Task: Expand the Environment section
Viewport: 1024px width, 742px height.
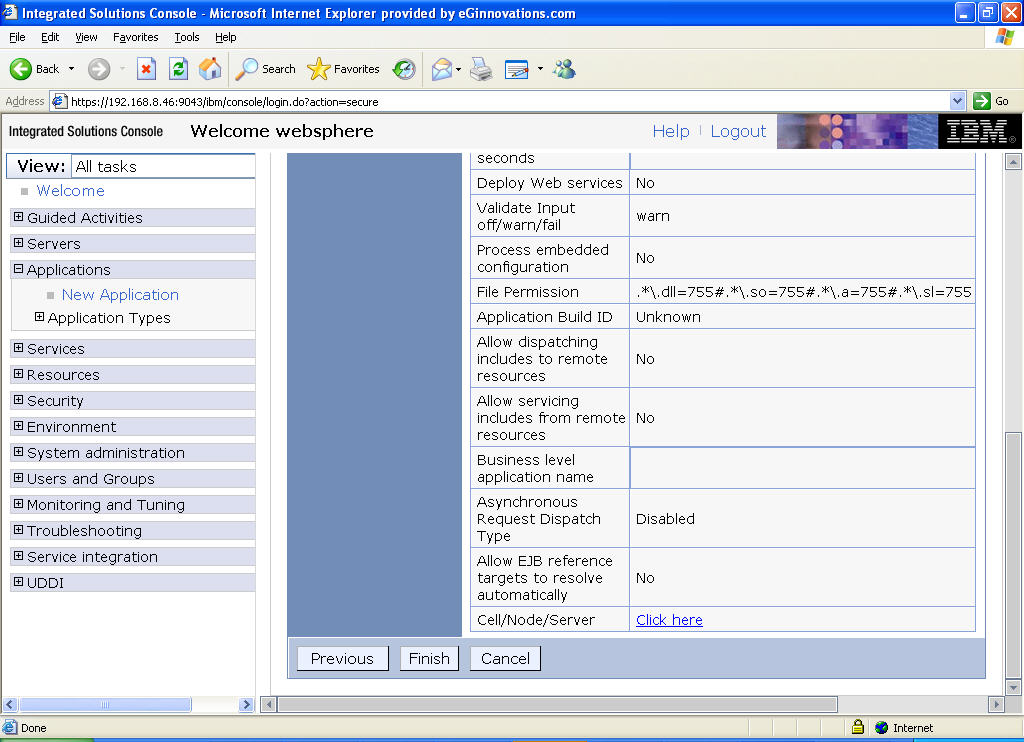Action: point(18,426)
